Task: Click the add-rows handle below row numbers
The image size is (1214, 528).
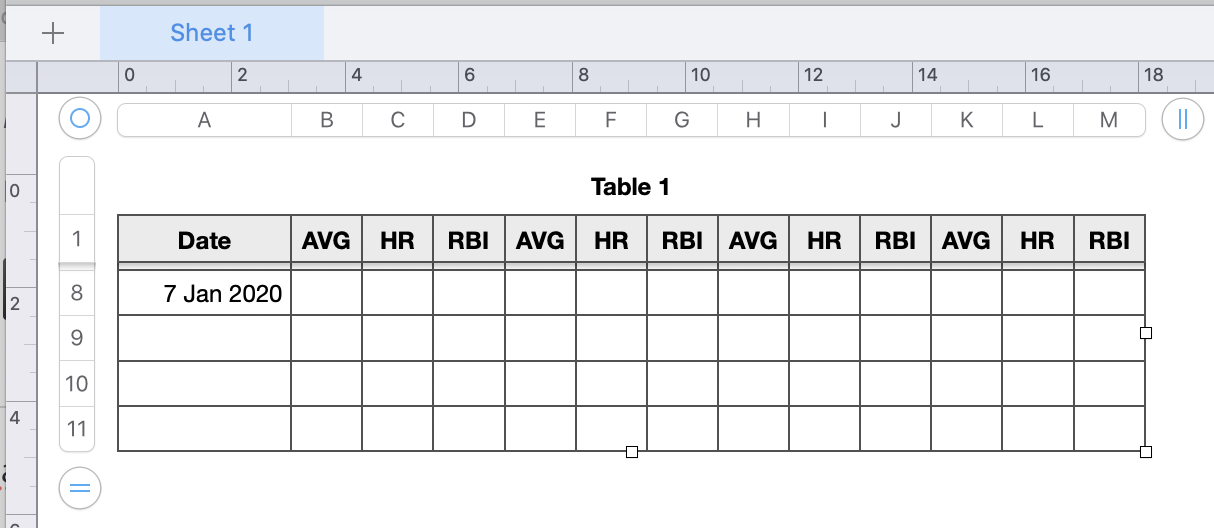Action: pos(80,489)
